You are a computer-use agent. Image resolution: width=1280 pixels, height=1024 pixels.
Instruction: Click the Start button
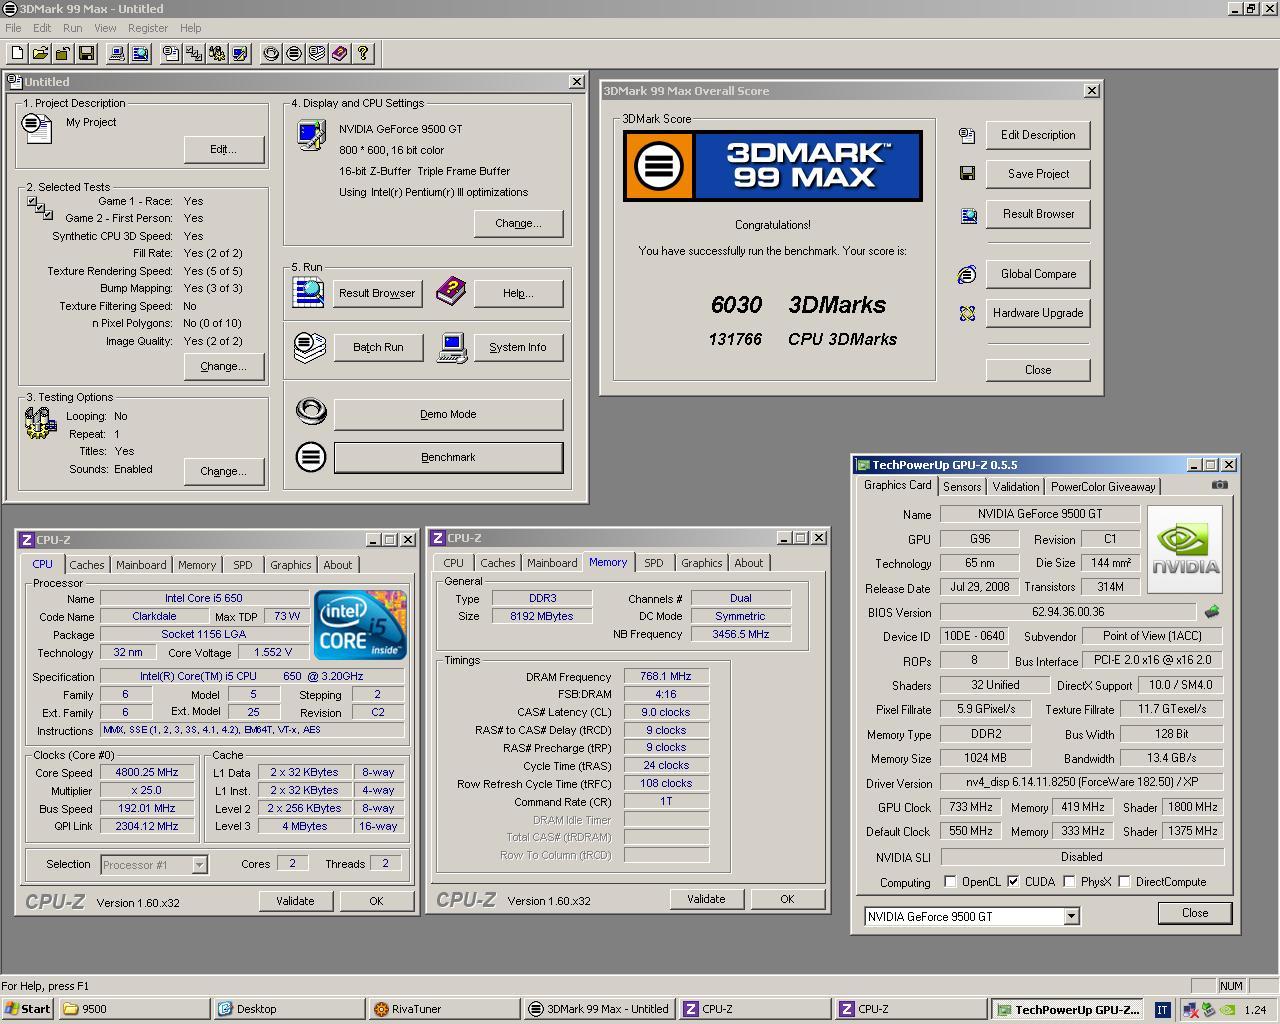click(28, 1009)
